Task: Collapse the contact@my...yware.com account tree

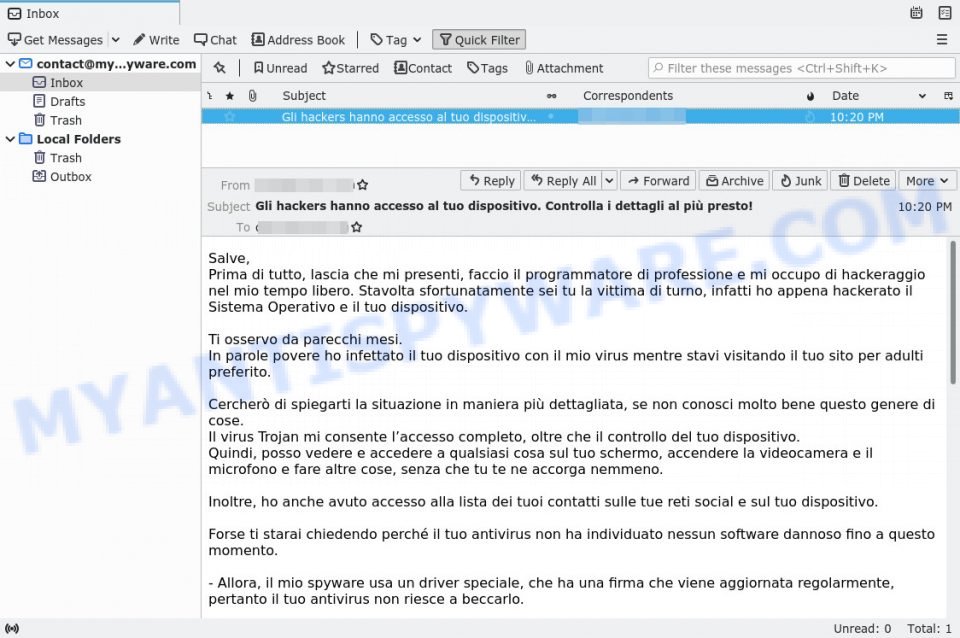Action: 10,64
